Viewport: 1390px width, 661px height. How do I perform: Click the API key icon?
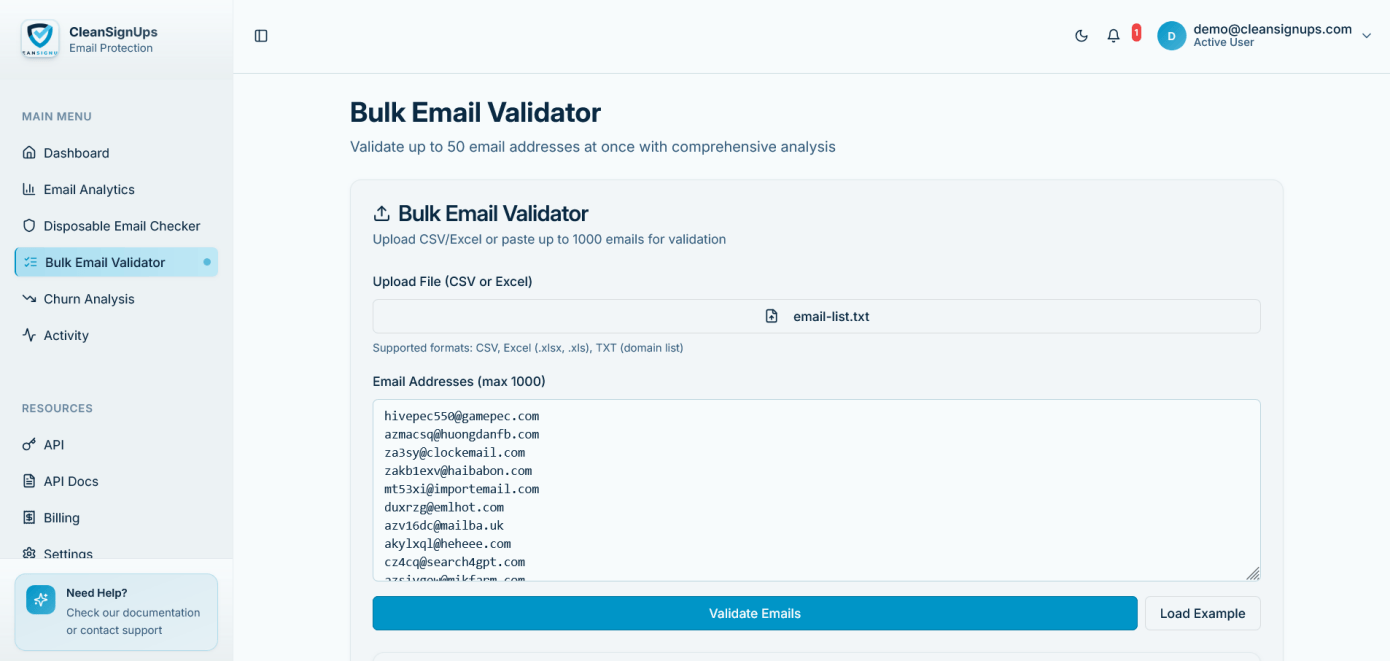[29, 445]
